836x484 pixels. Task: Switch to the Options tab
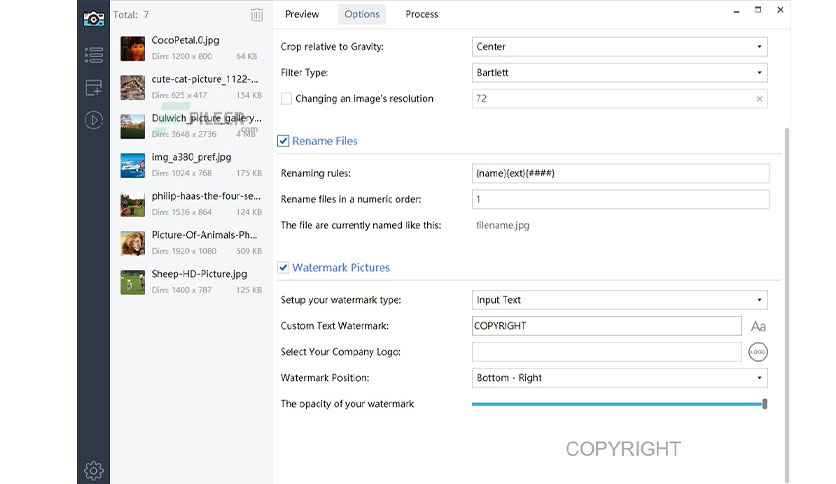(x=362, y=14)
